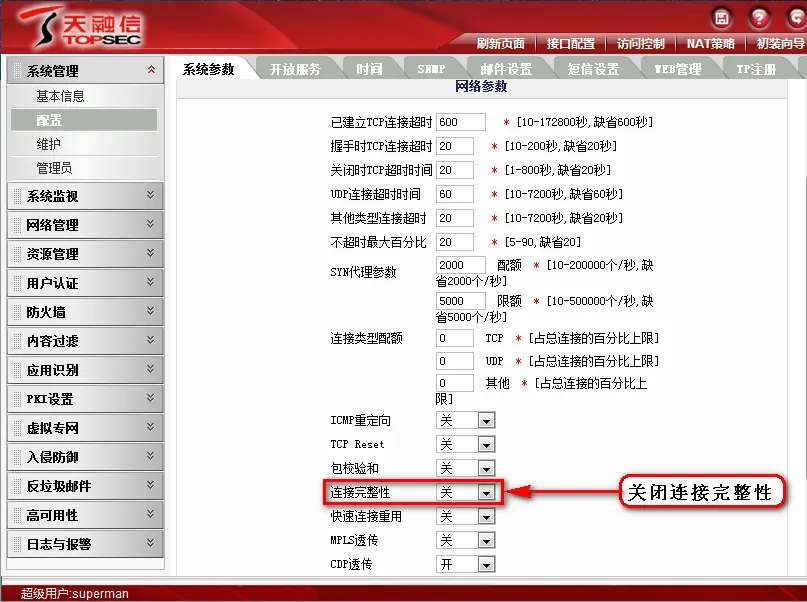Open the 接口配置 shortcut
Viewport: 807px width, 602px height.
570,44
